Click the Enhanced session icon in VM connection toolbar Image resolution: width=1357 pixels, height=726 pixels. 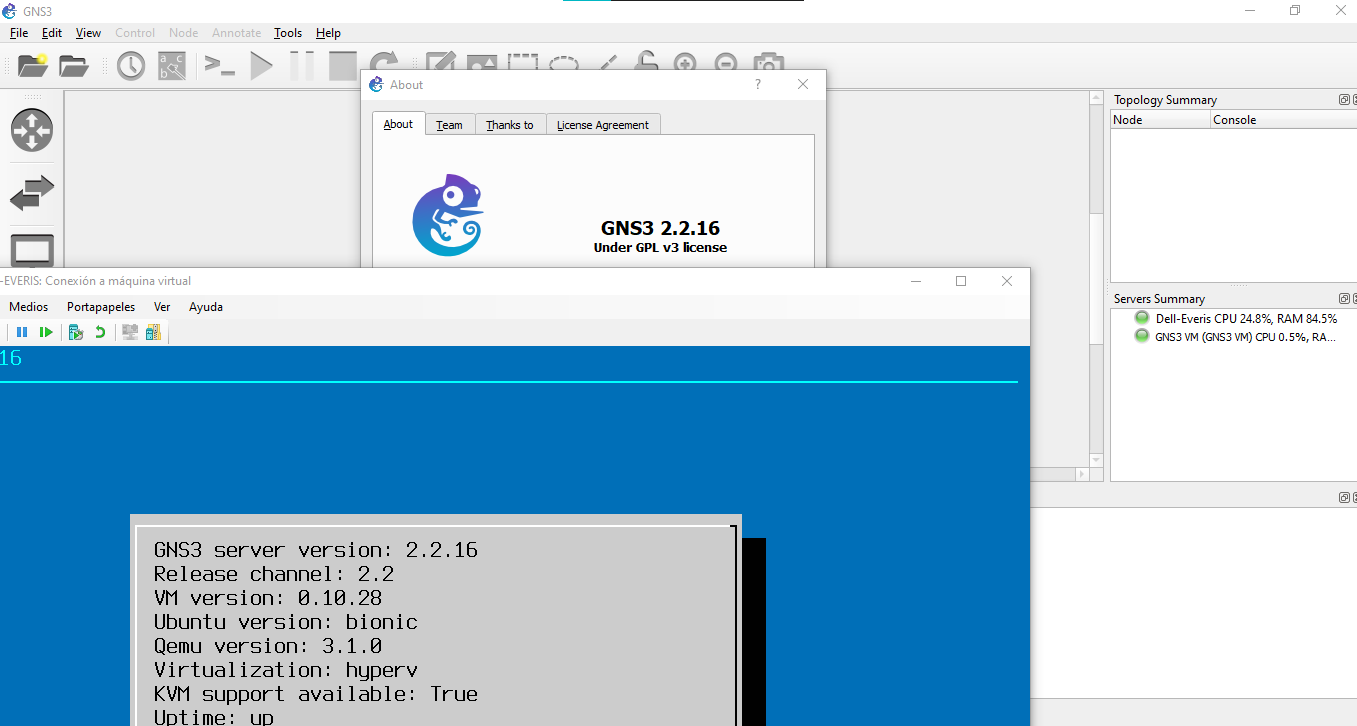click(x=130, y=332)
